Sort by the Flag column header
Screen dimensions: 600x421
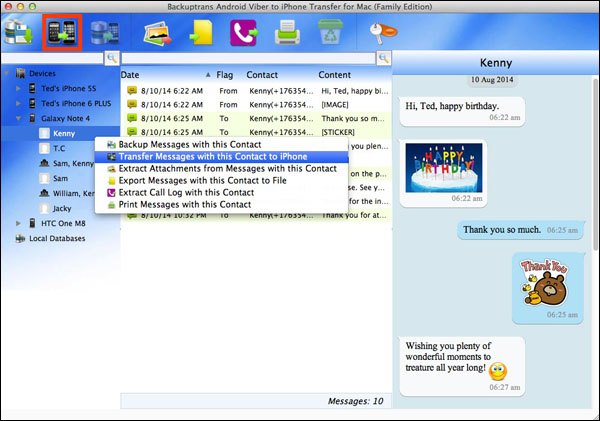tap(225, 75)
